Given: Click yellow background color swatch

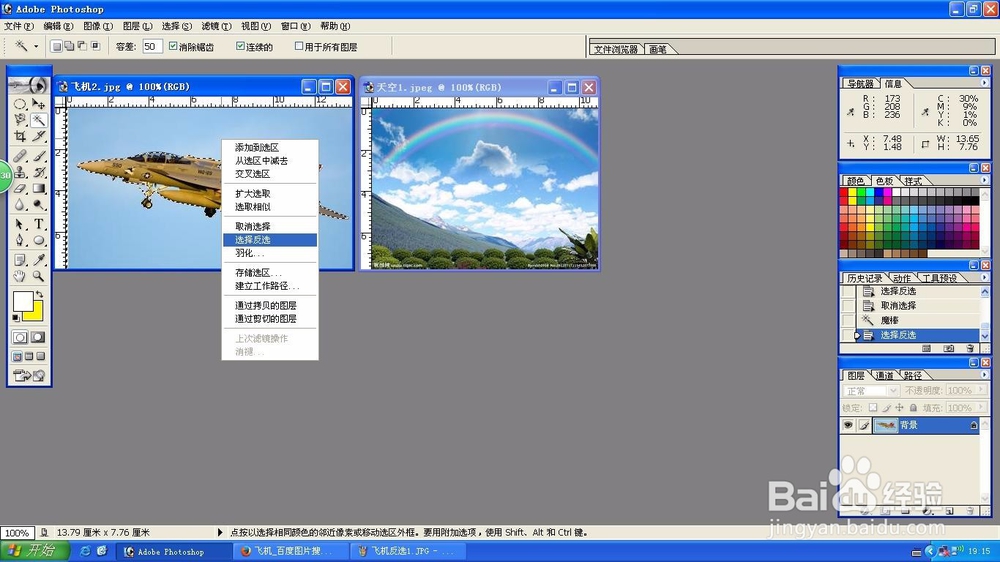Looking at the screenshot, I should coord(36,314).
